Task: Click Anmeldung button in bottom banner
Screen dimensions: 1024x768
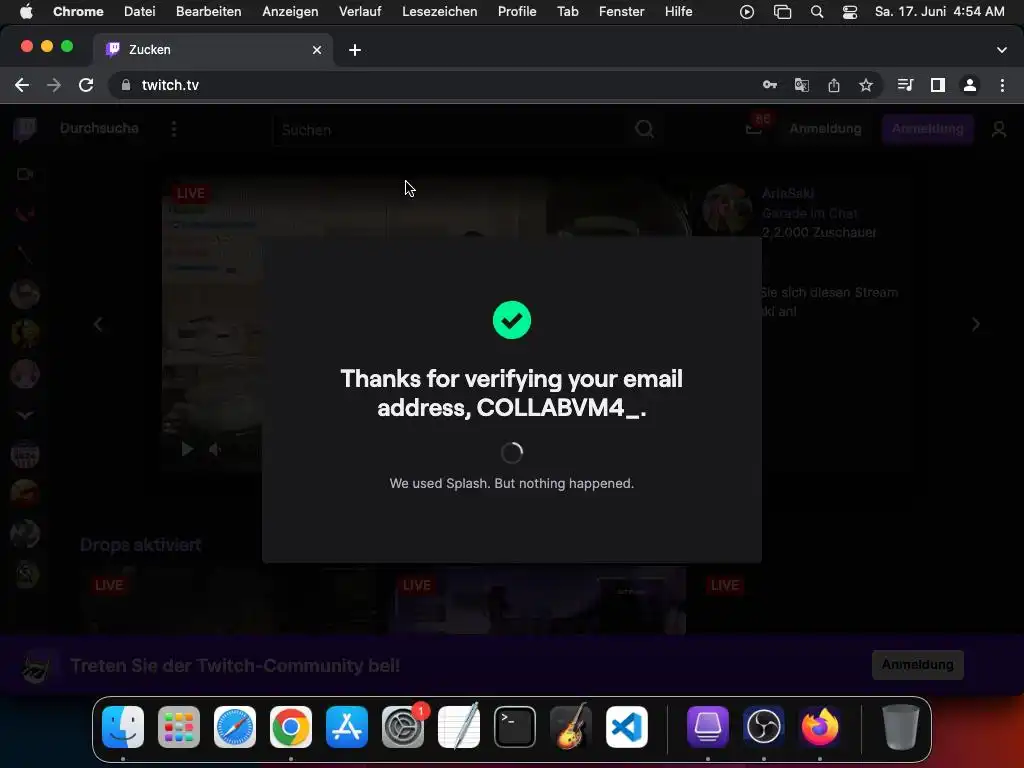Action: click(918, 664)
